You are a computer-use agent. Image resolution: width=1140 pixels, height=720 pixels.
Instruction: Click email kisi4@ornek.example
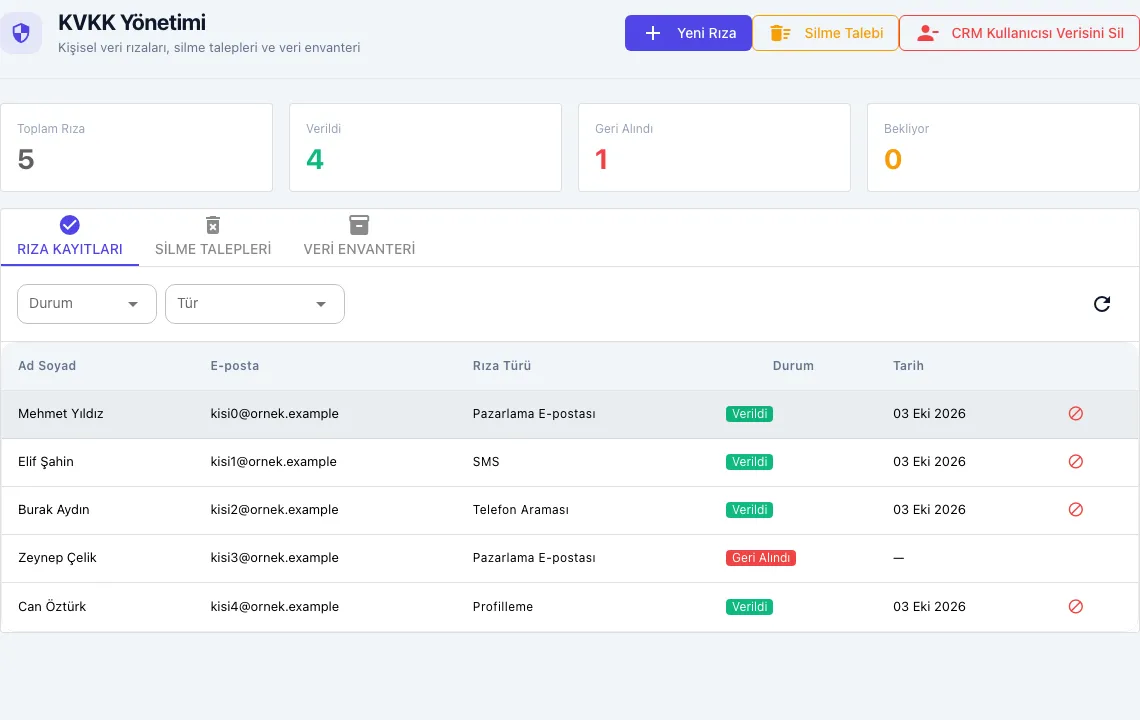[275, 607]
